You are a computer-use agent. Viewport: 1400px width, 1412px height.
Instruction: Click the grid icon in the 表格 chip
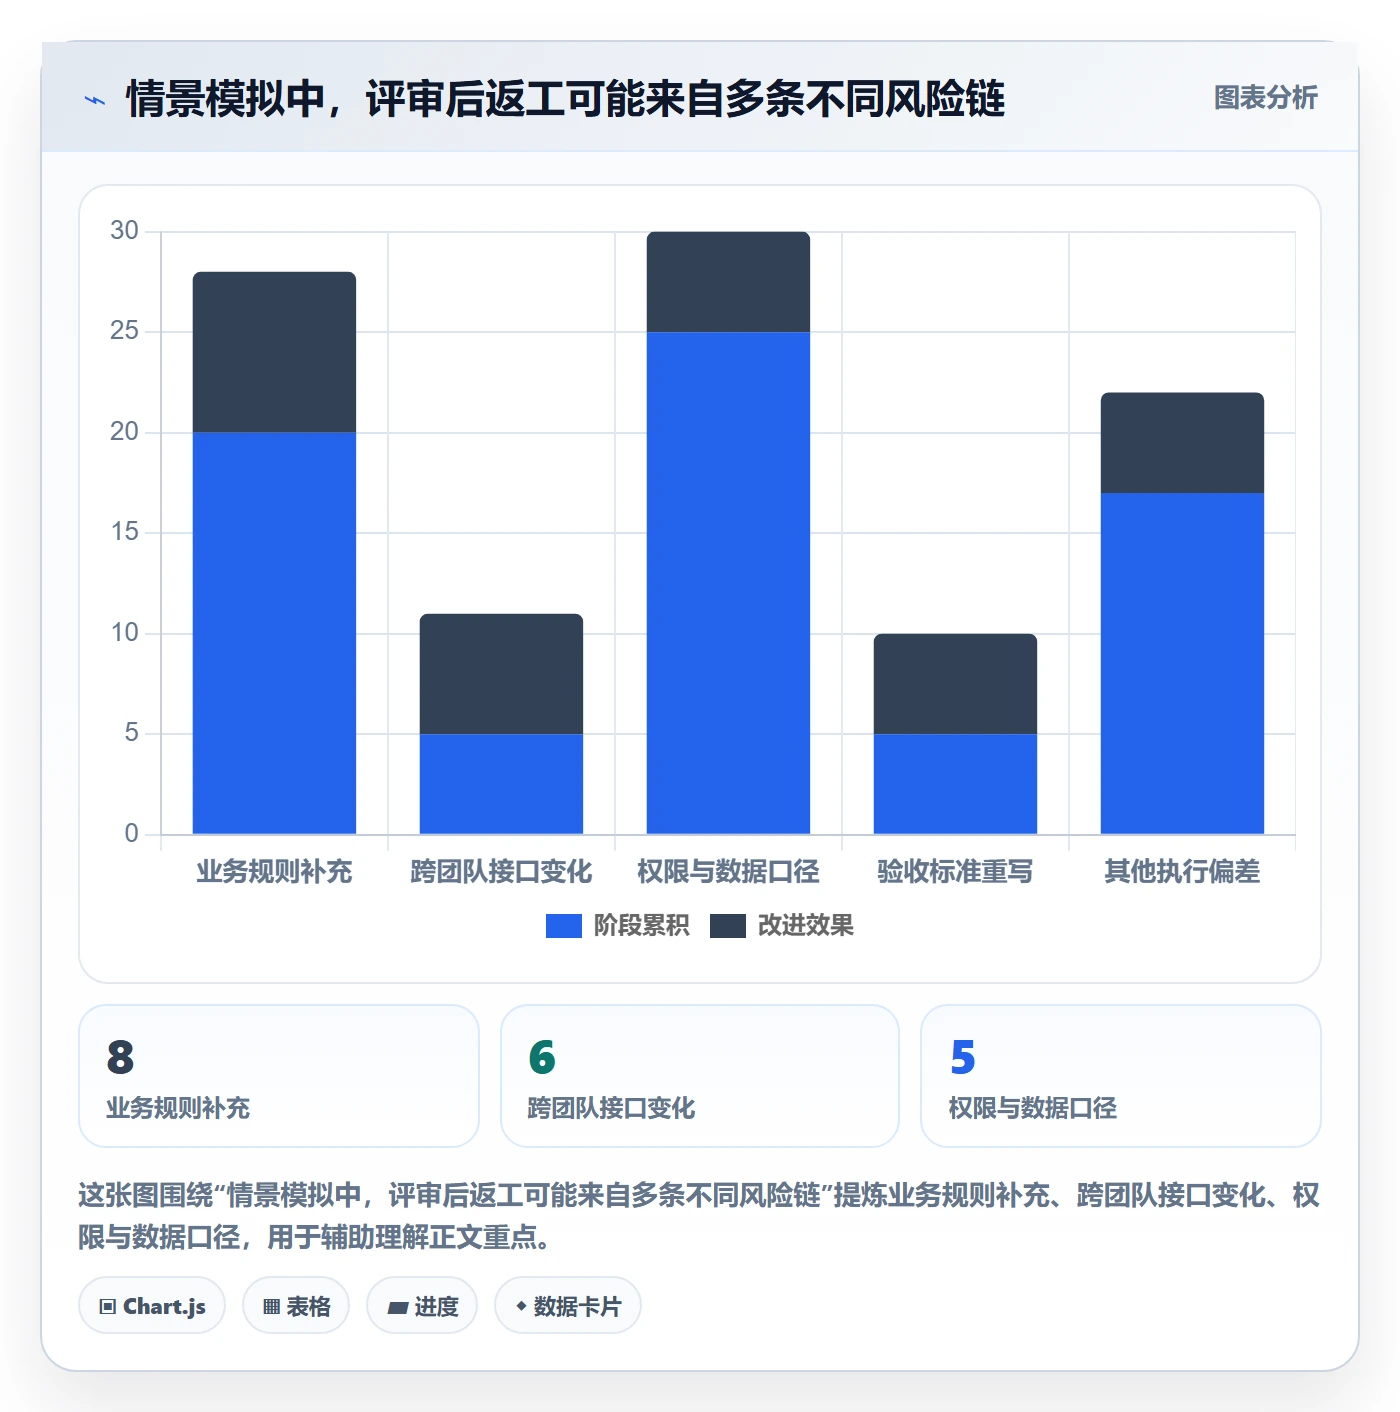point(271,1307)
